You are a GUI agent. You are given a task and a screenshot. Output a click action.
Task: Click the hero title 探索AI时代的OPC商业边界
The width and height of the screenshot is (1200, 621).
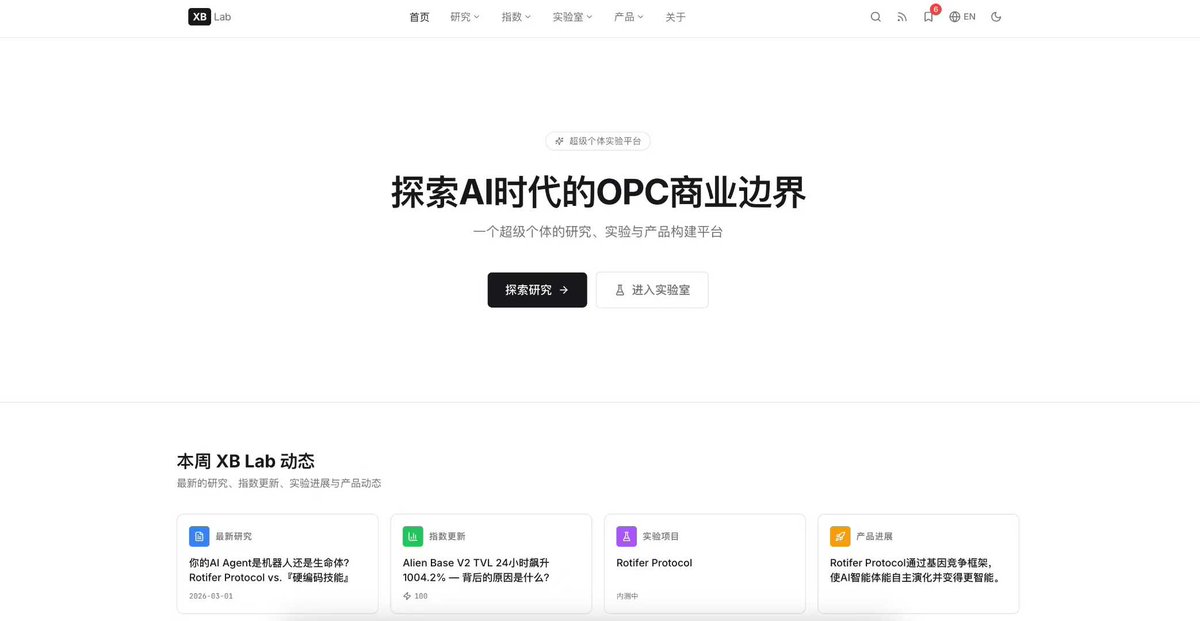598,192
